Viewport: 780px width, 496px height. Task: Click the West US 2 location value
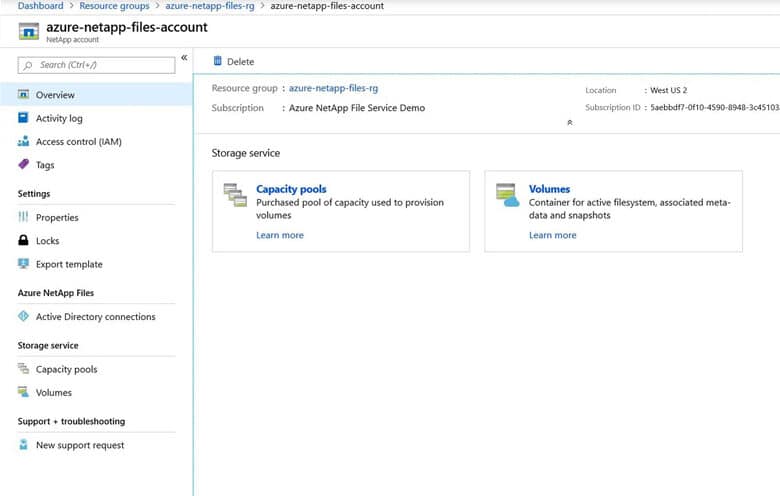669,90
